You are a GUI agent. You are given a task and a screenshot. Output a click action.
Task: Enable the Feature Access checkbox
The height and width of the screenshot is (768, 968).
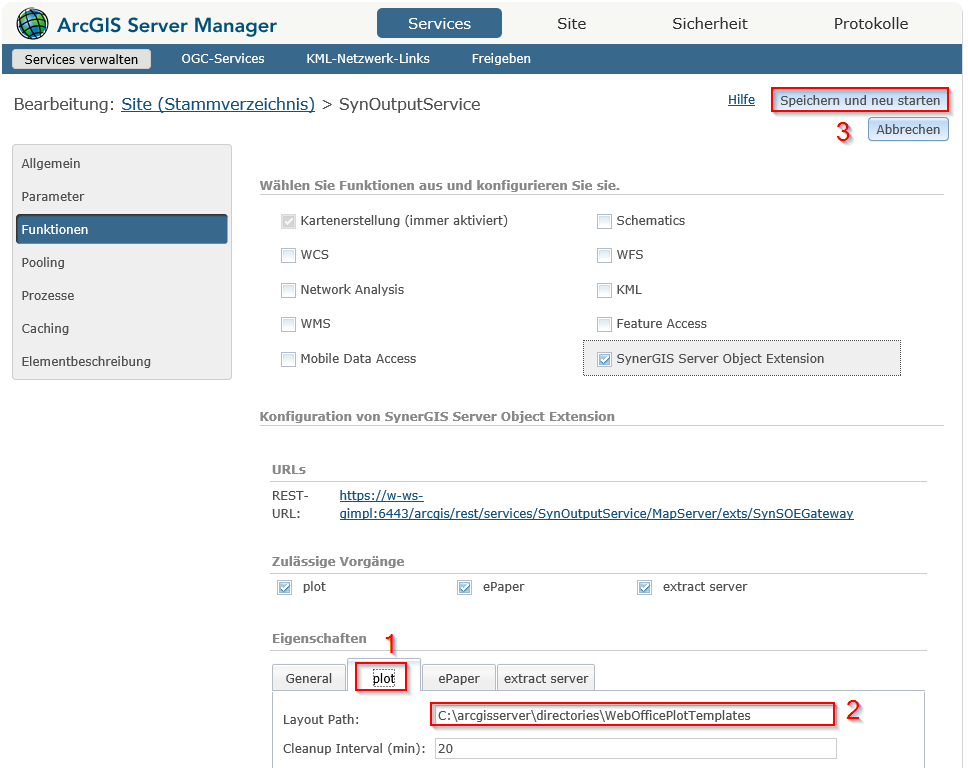point(604,324)
